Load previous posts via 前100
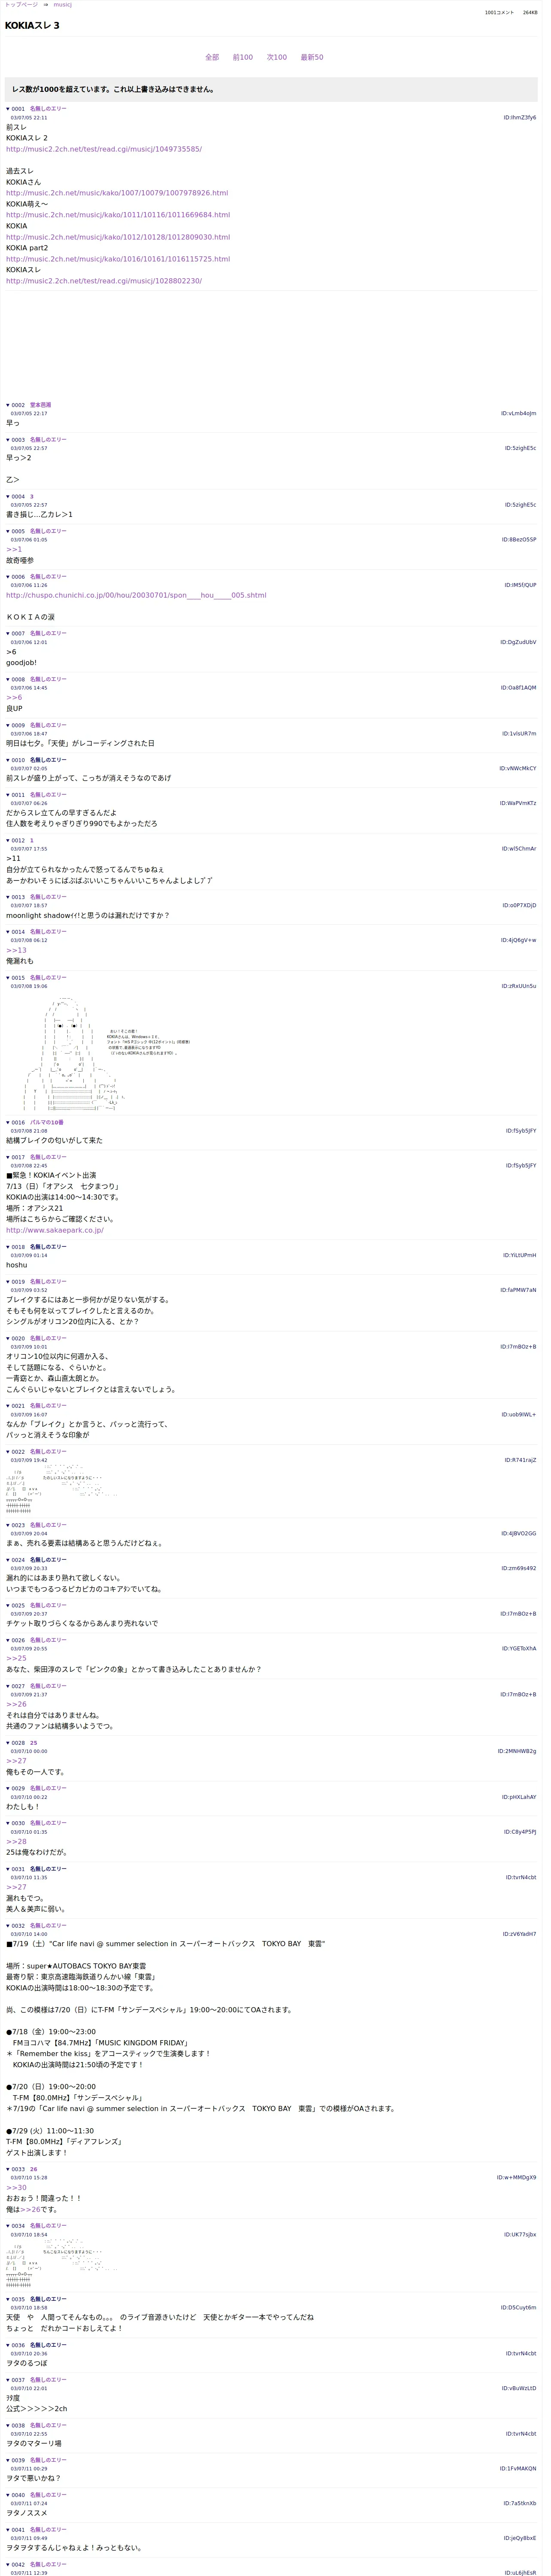The image size is (551, 2576). [243, 57]
